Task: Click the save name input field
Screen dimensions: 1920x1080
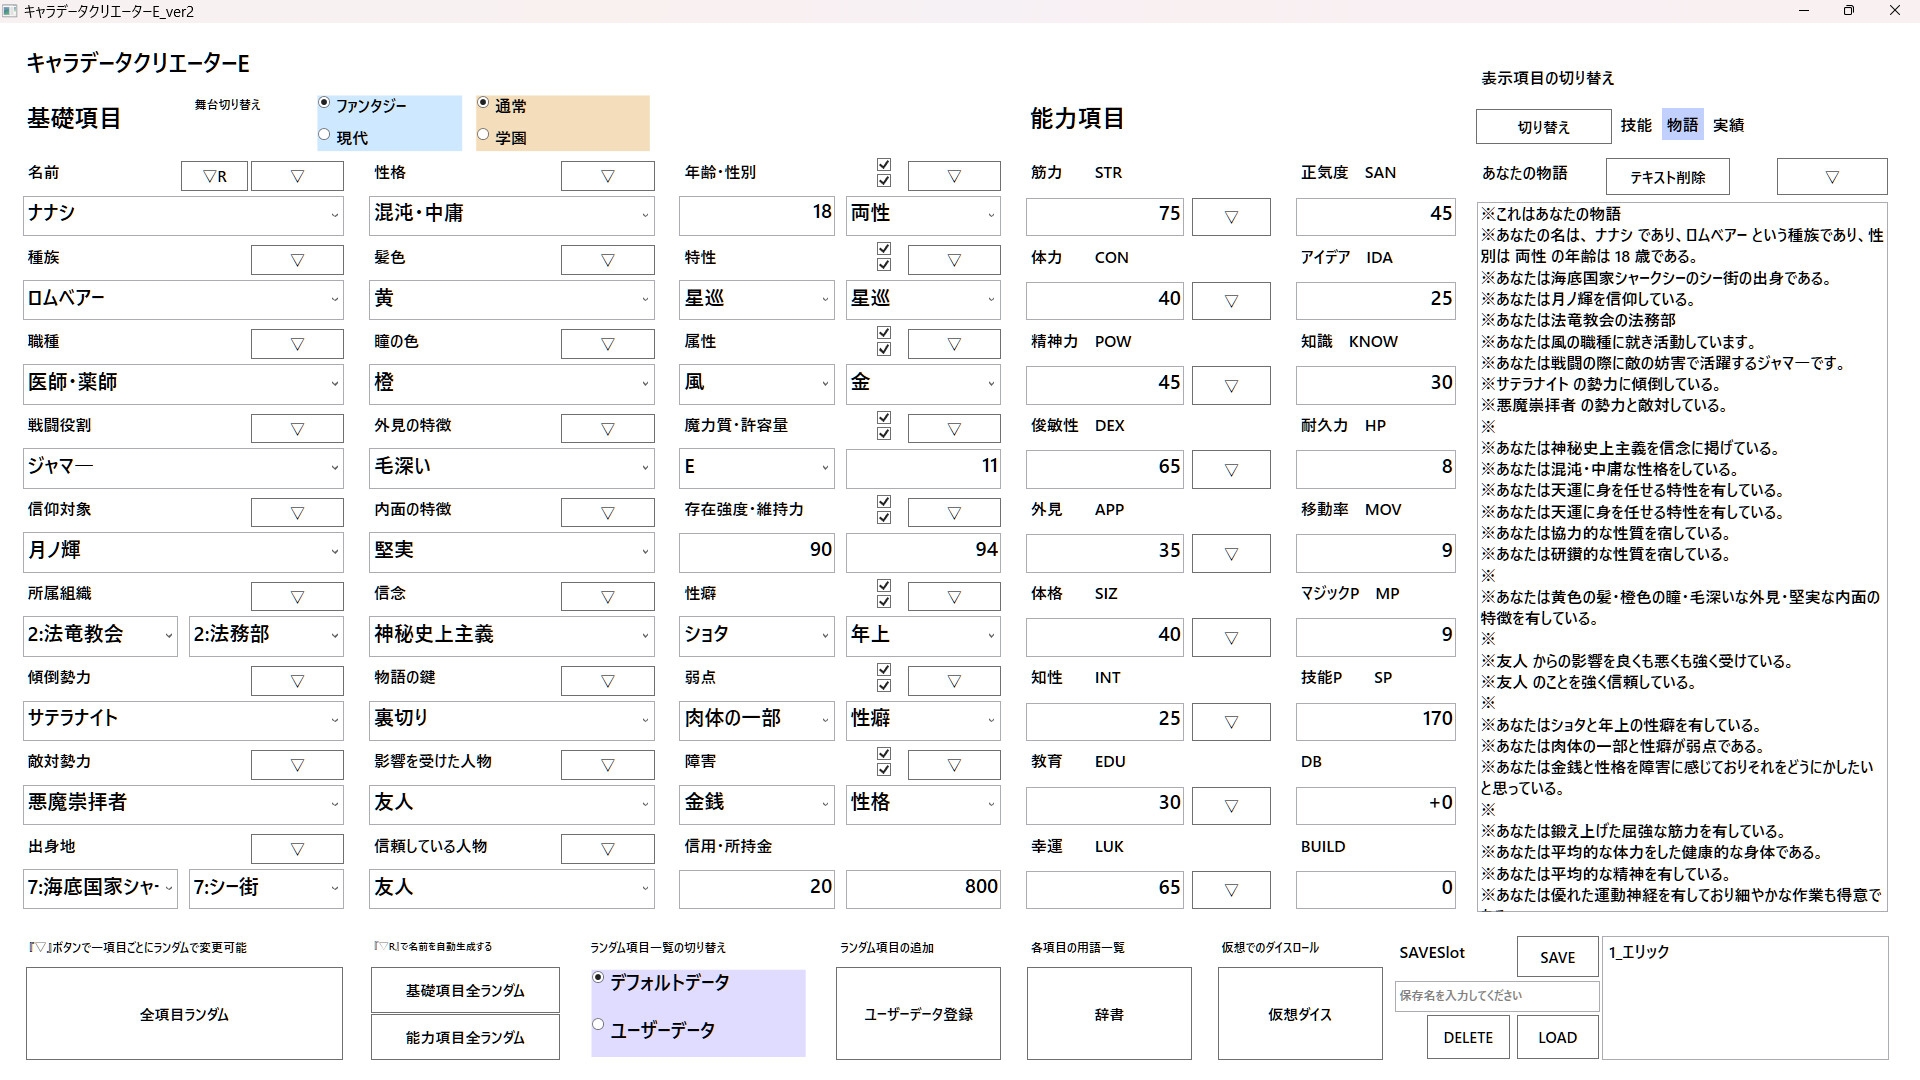Action: [x=1496, y=996]
